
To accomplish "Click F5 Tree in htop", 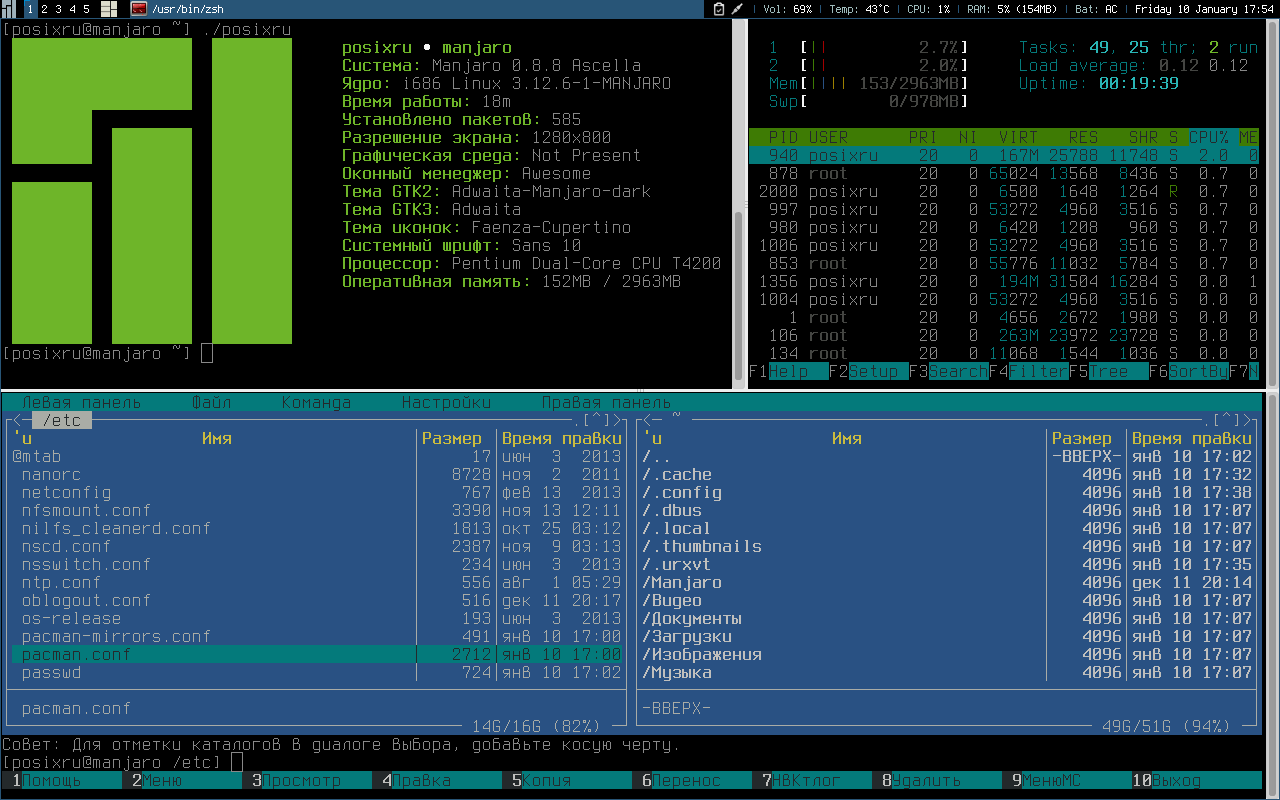I will click(x=1108, y=372).
